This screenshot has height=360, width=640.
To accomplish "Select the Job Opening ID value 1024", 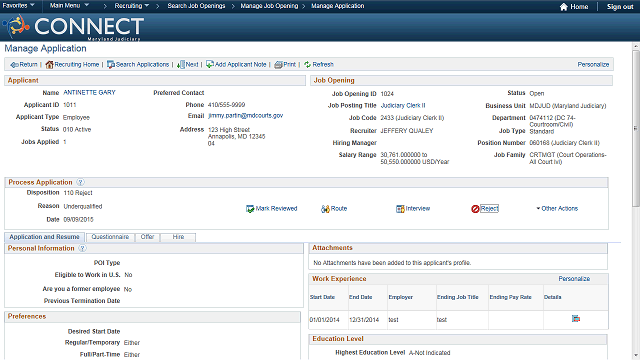I will point(387,94).
